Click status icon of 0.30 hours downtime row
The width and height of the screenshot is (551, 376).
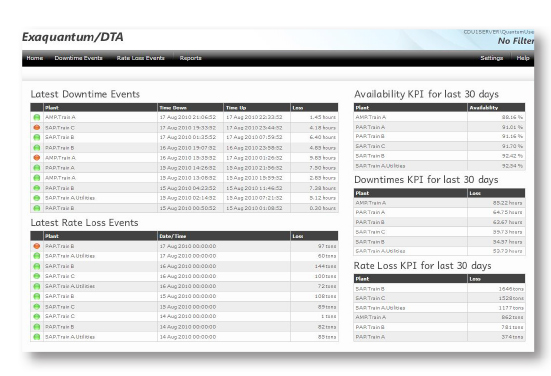click(37, 208)
